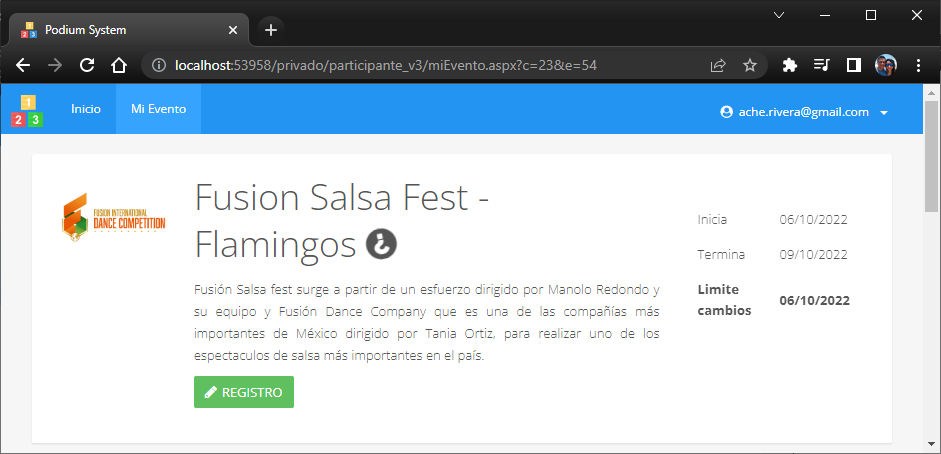
Task: Click the REGISTRO green button
Action: pos(244,392)
